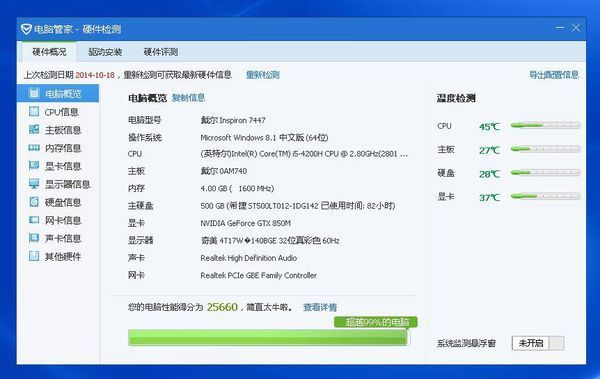Click the Realtek PCIe GBE Family Controller text
Image resolution: width=600 pixels, height=379 pixels.
258,275
